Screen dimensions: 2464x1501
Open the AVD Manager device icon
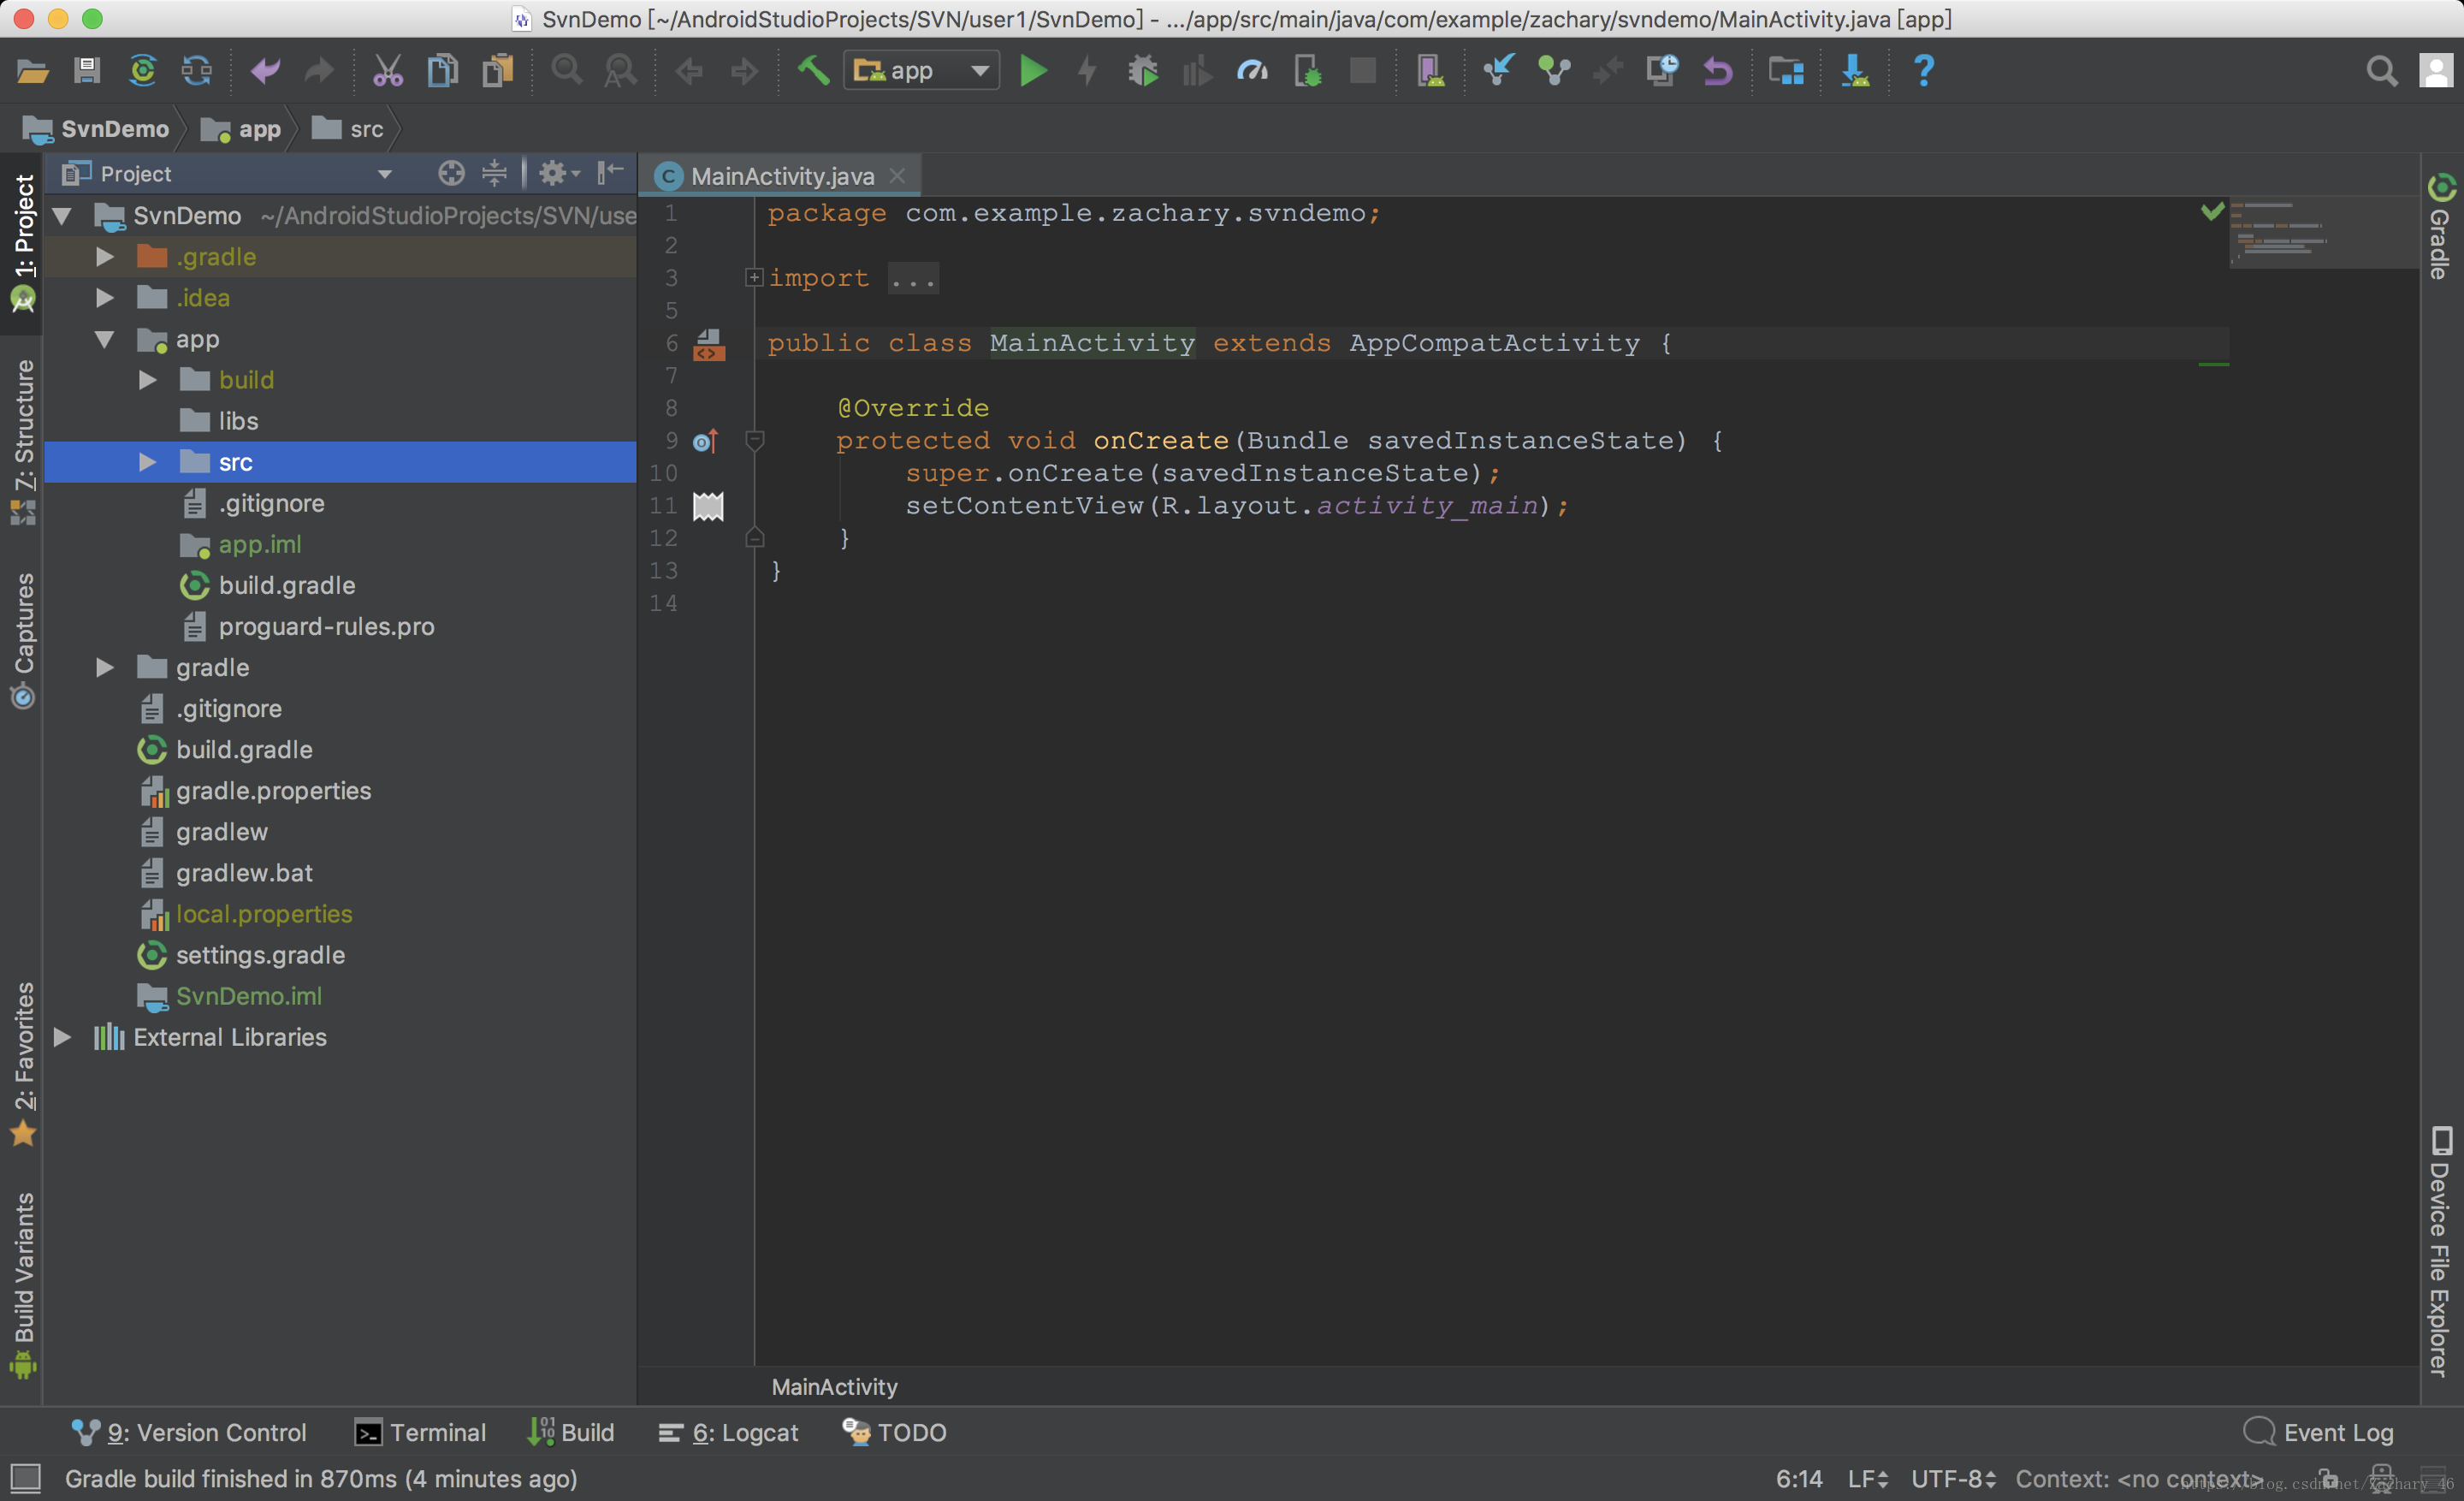[x=1430, y=71]
